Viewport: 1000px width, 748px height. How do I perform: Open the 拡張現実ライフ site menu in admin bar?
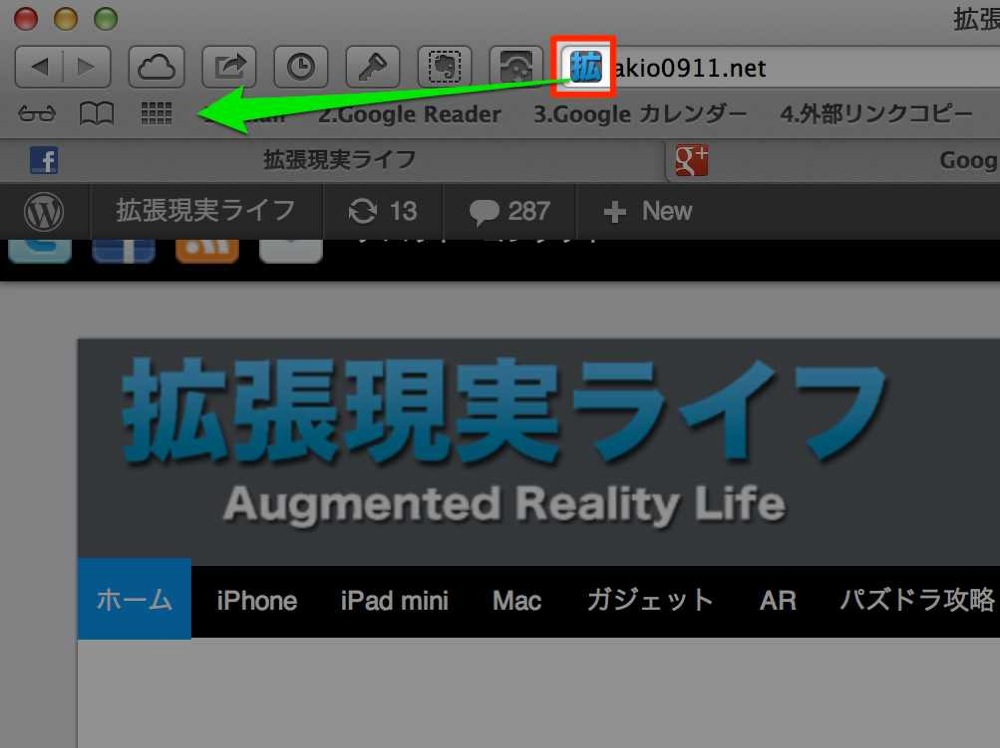tap(205, 211)
